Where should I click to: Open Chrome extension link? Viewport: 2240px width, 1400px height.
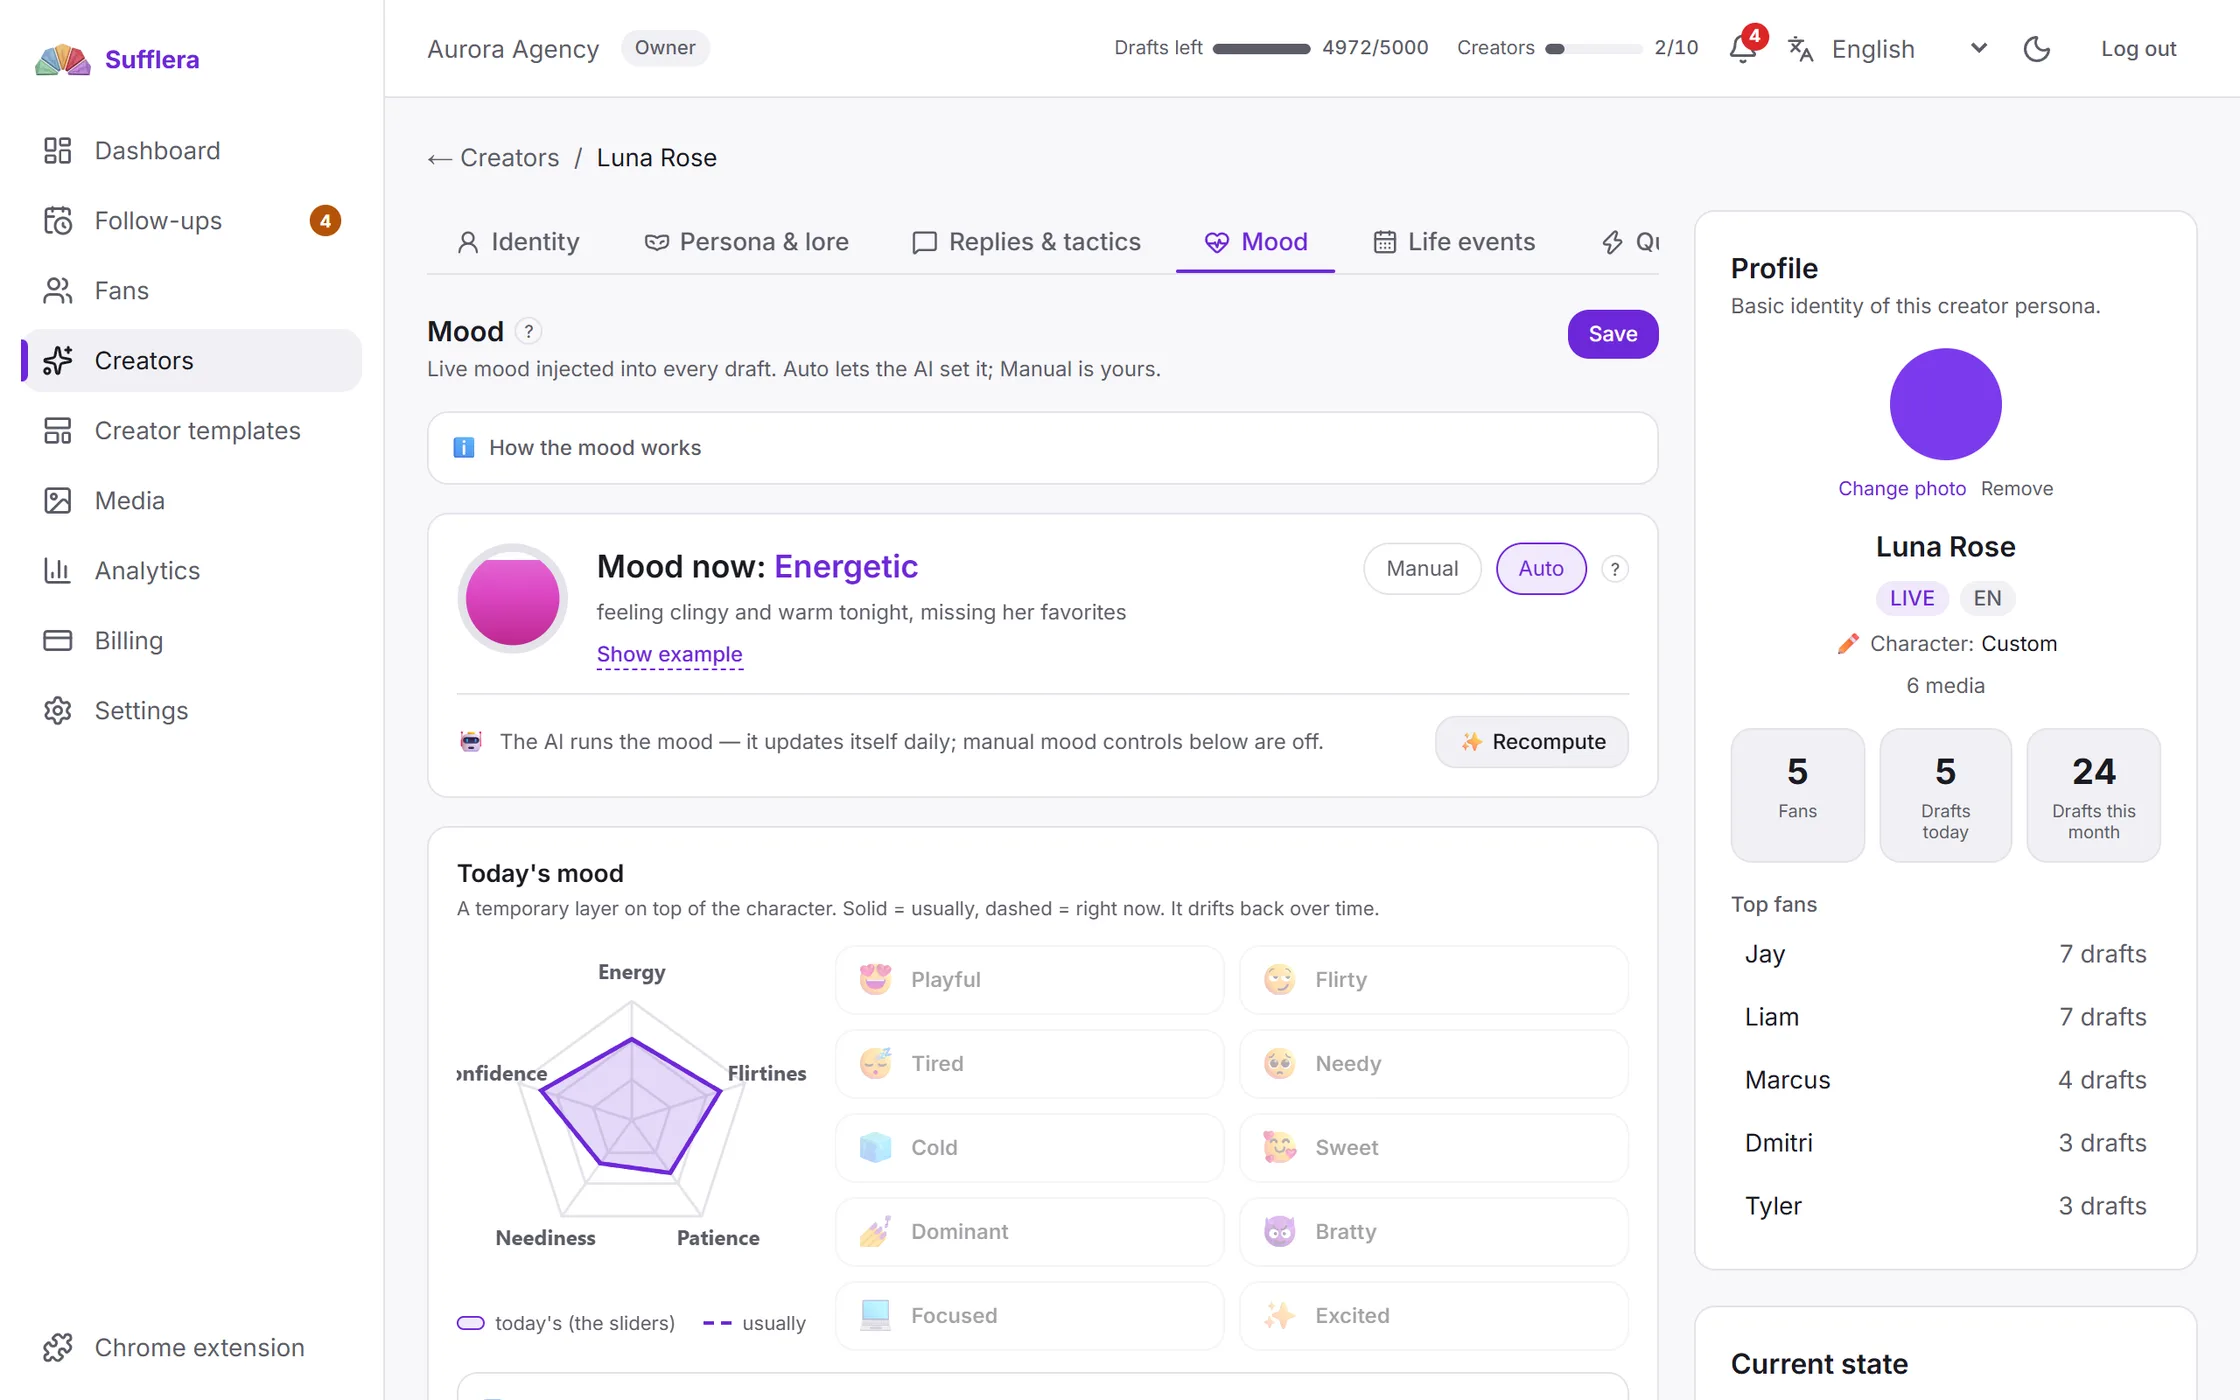click(192, 1347)
